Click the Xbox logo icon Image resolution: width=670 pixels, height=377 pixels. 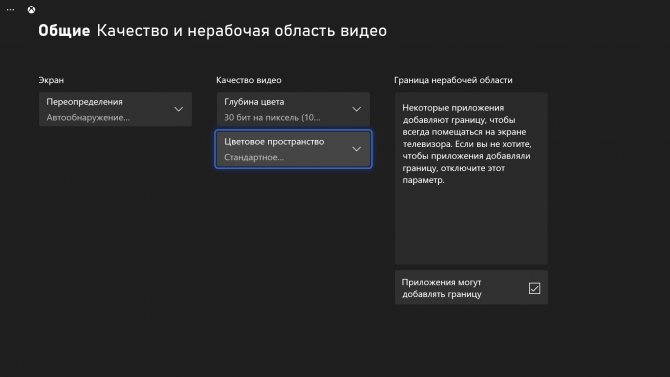click(x=31, y=9)
